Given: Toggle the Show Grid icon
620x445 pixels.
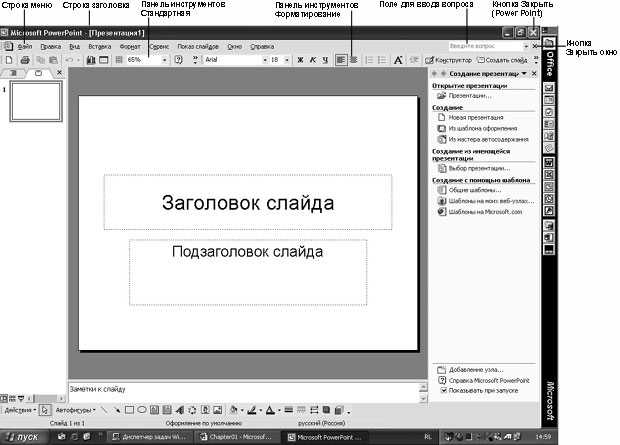Looking at the screenshot, I should coord(119,60).
